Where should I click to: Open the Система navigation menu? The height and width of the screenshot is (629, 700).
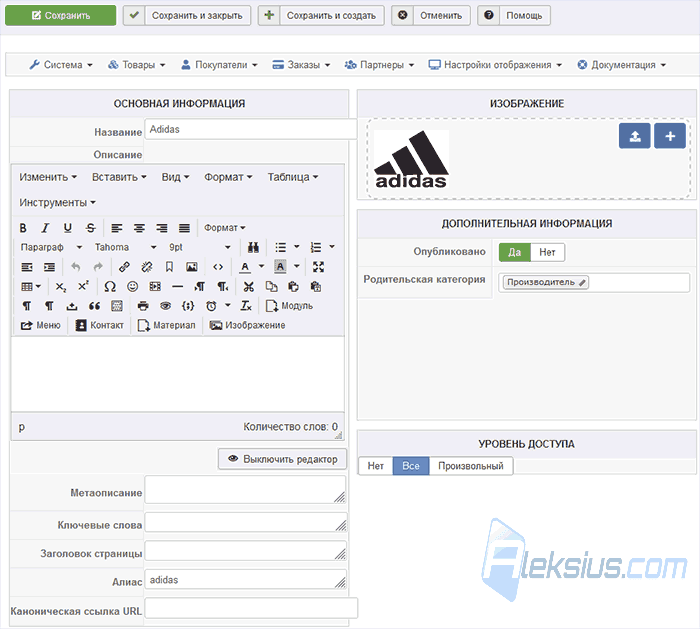point(61,65)
